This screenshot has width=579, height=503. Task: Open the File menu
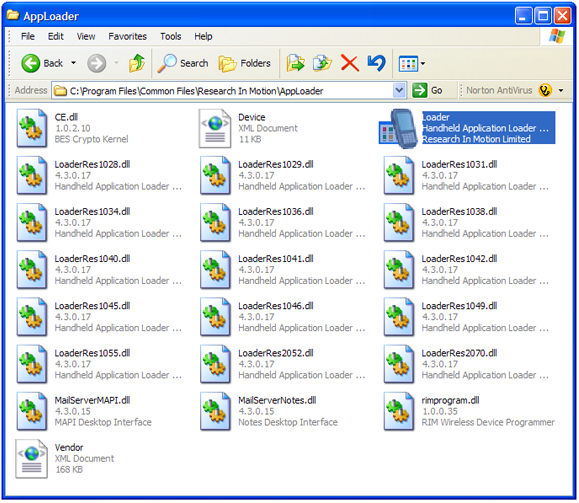point(28,36)
